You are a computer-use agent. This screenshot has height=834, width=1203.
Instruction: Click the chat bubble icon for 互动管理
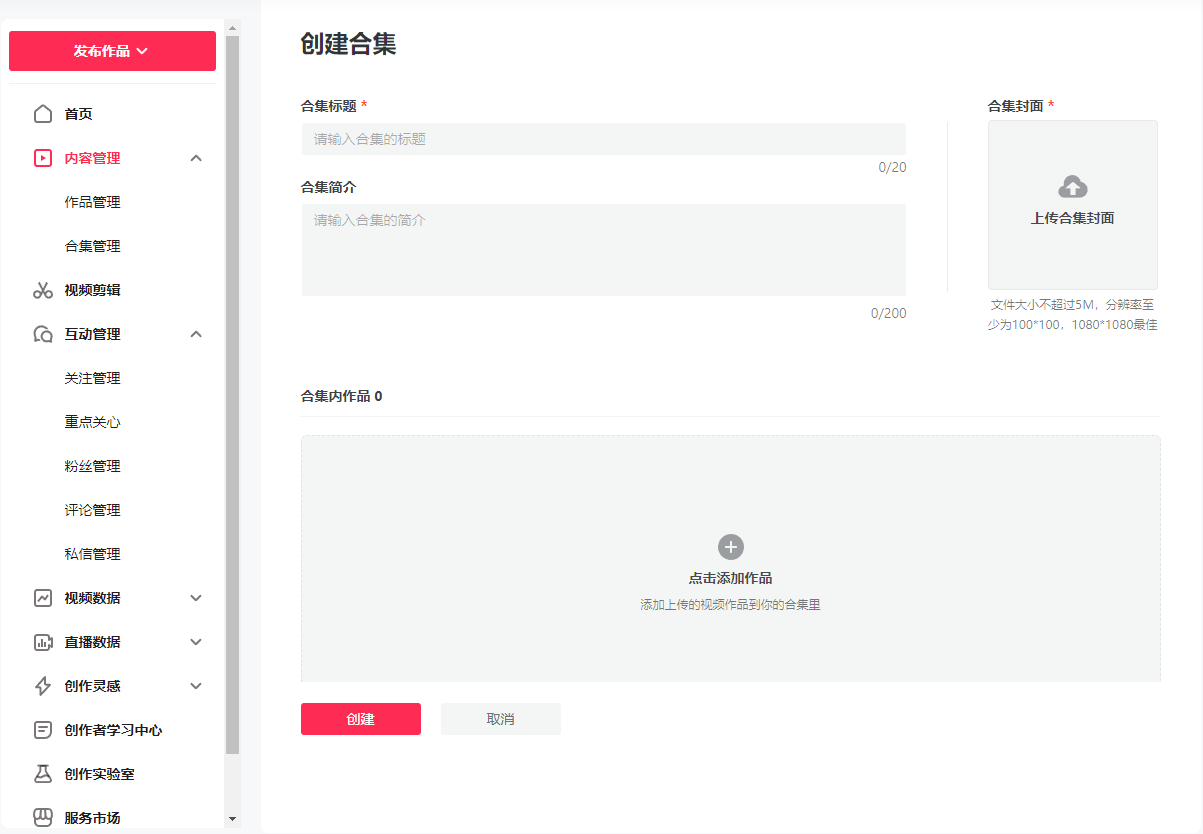(43, 334)
